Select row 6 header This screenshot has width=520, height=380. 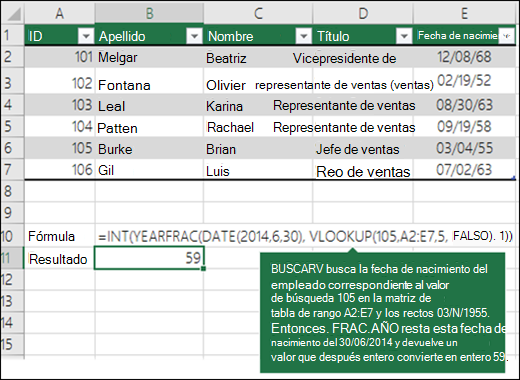(x=12, y=148)
